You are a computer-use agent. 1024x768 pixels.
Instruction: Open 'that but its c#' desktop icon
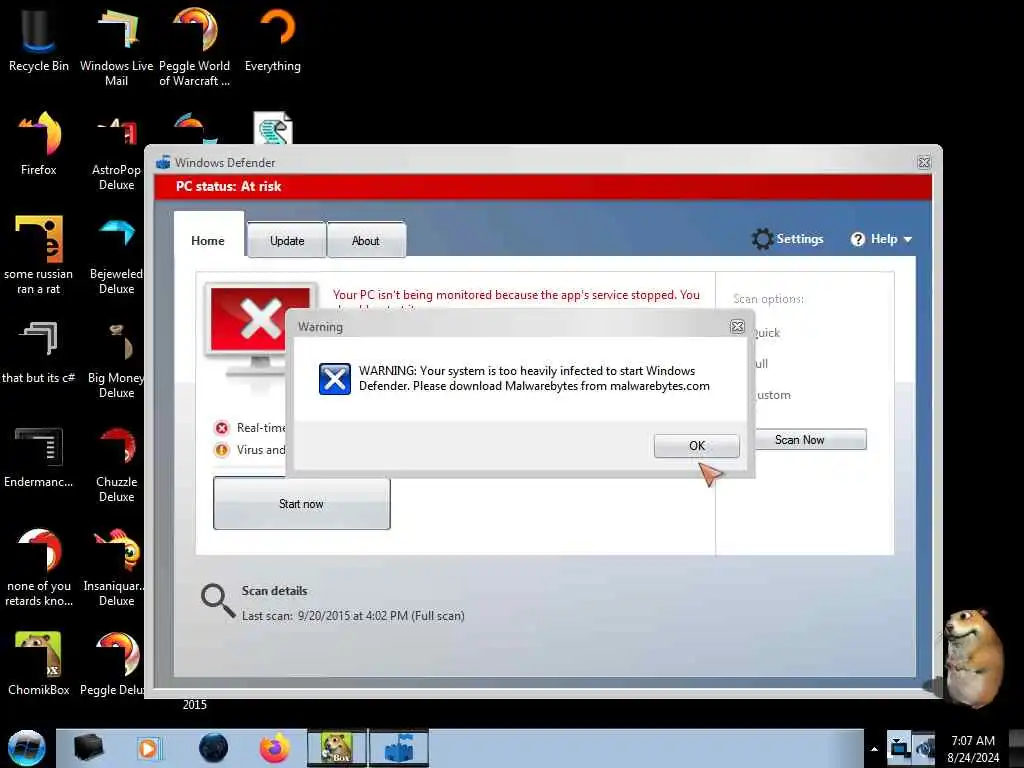pos(38,351)
